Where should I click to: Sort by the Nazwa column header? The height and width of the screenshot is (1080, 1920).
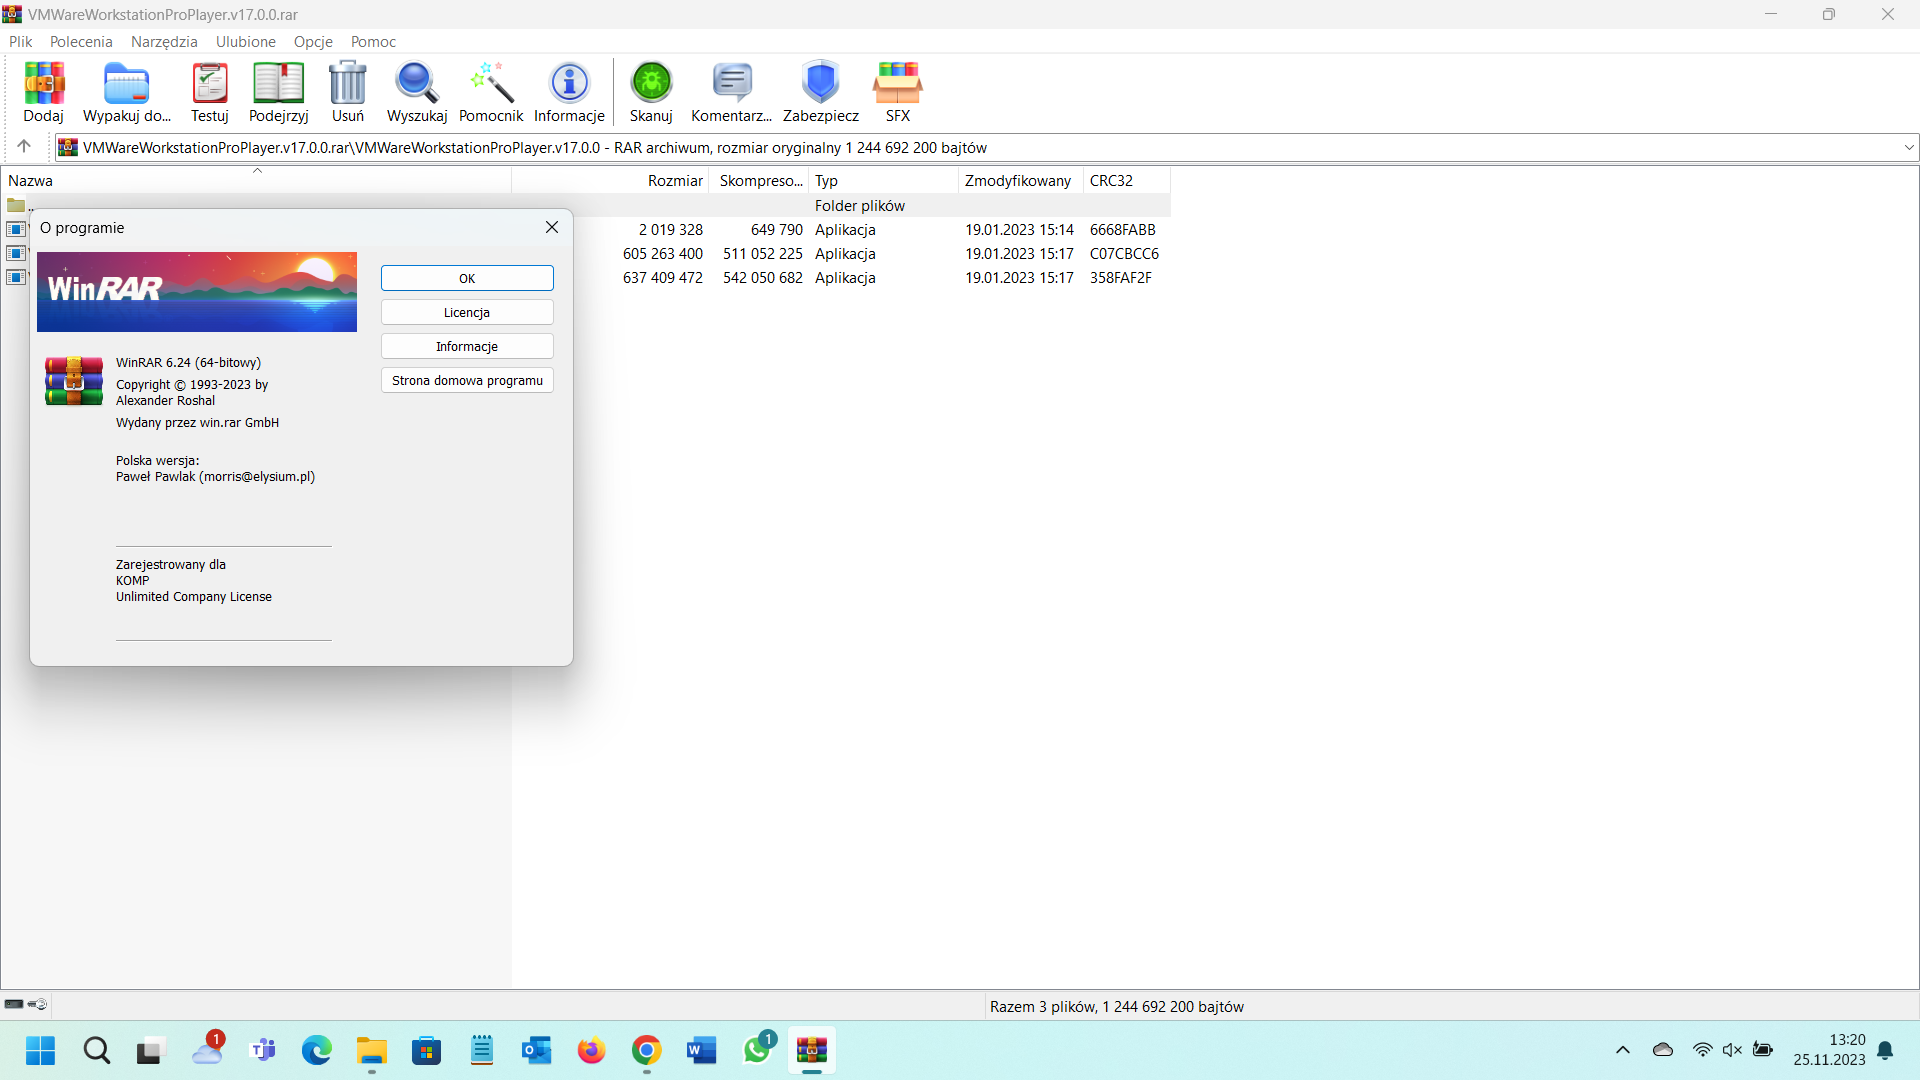(256, 180)
